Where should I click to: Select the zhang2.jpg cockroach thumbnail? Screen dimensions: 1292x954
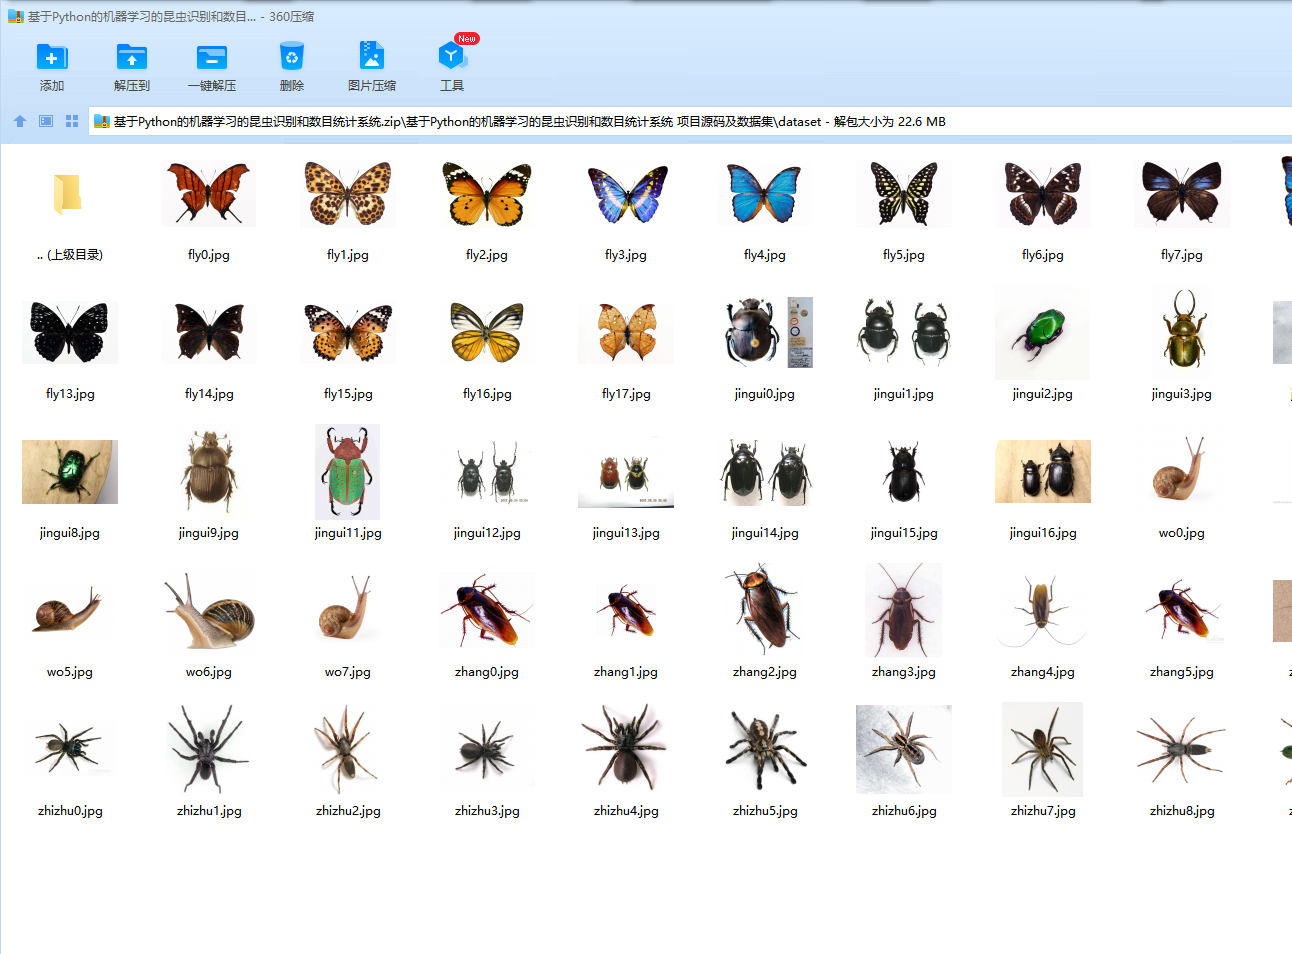(765, 610)
